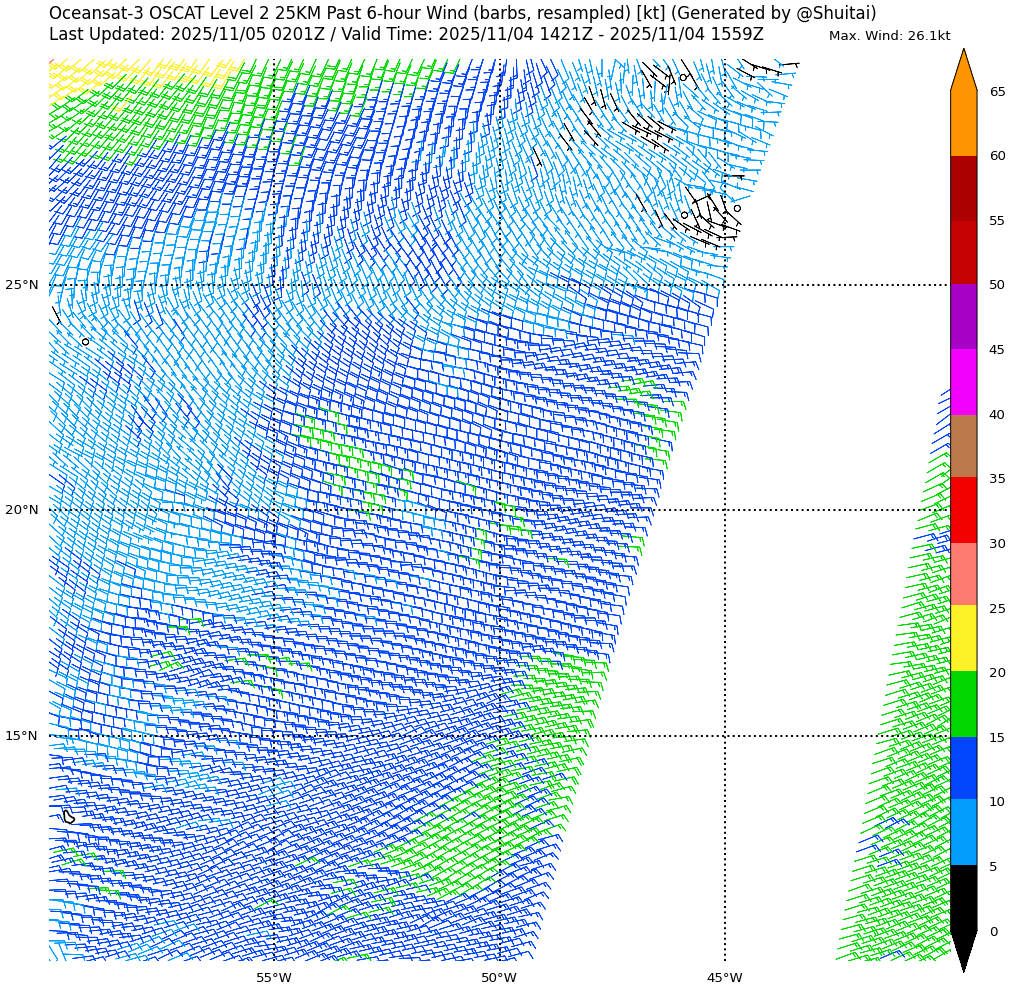The image size is (1010, 989).
Task: Click the small island outline near the left edge
Action: [x=69, y=817]
